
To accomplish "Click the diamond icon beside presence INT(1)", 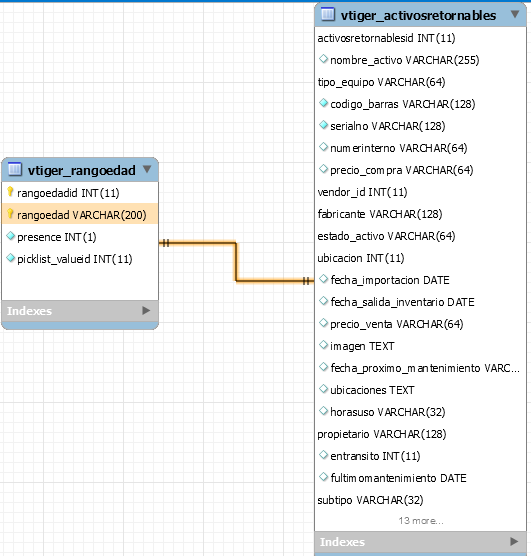I will tap(11, 236).
